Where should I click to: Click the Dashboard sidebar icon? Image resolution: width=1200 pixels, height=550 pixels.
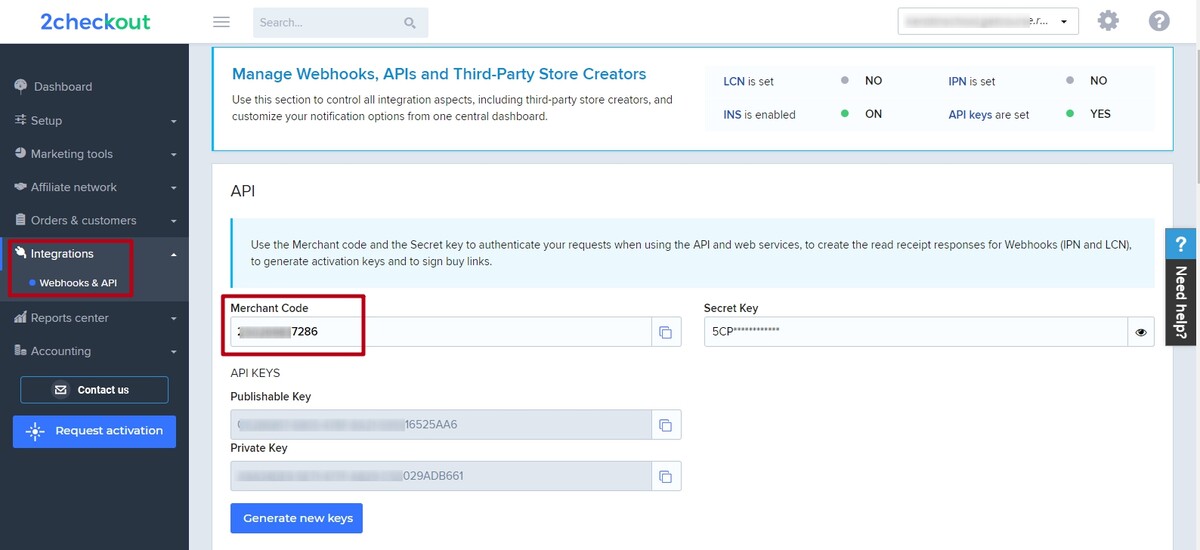pos(21,86)
